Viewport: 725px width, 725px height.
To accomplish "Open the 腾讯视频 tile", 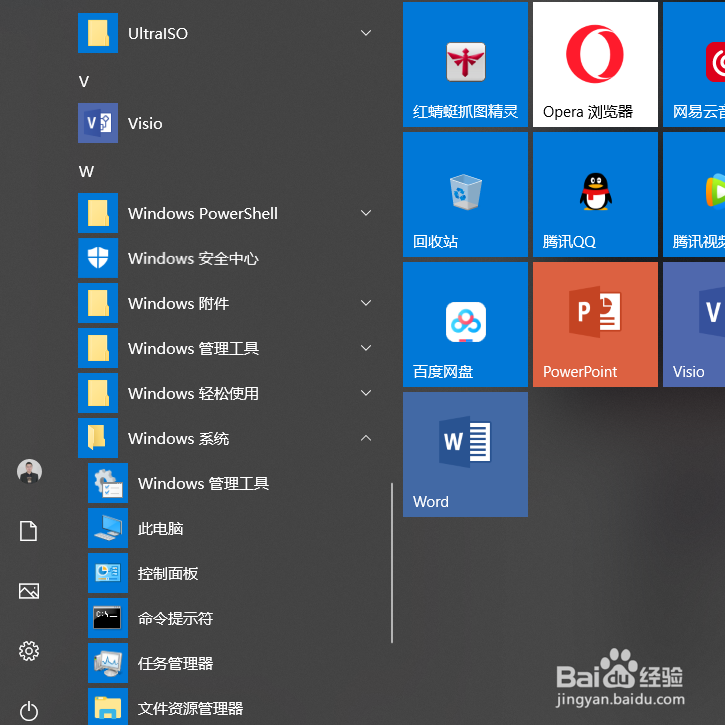I will (x=694, y=194).
